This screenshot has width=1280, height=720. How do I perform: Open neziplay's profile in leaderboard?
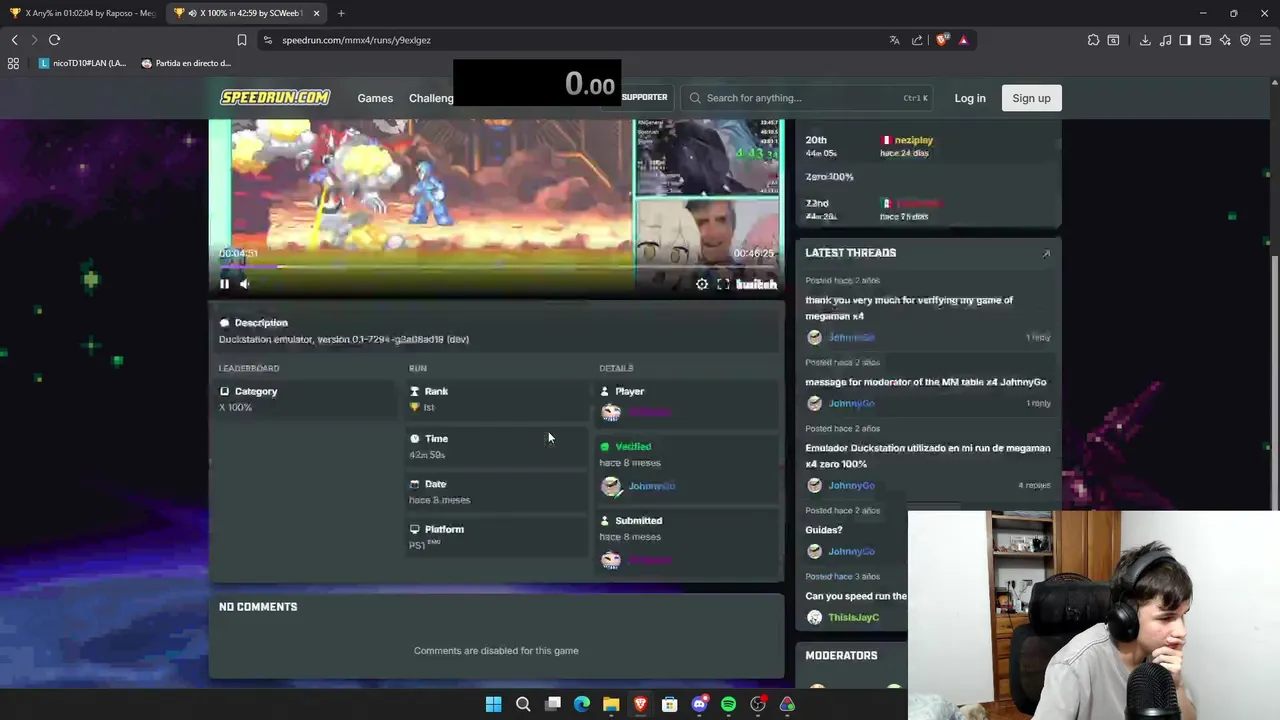(913, 140)
